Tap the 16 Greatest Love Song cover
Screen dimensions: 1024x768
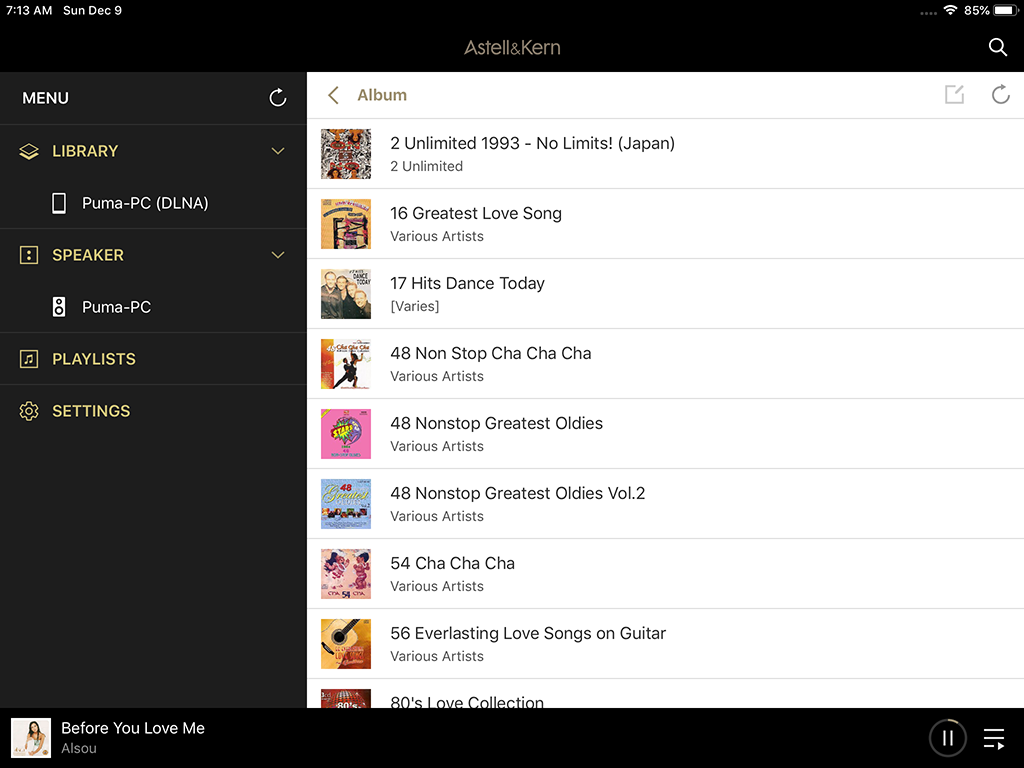click(x=345, y=224)
